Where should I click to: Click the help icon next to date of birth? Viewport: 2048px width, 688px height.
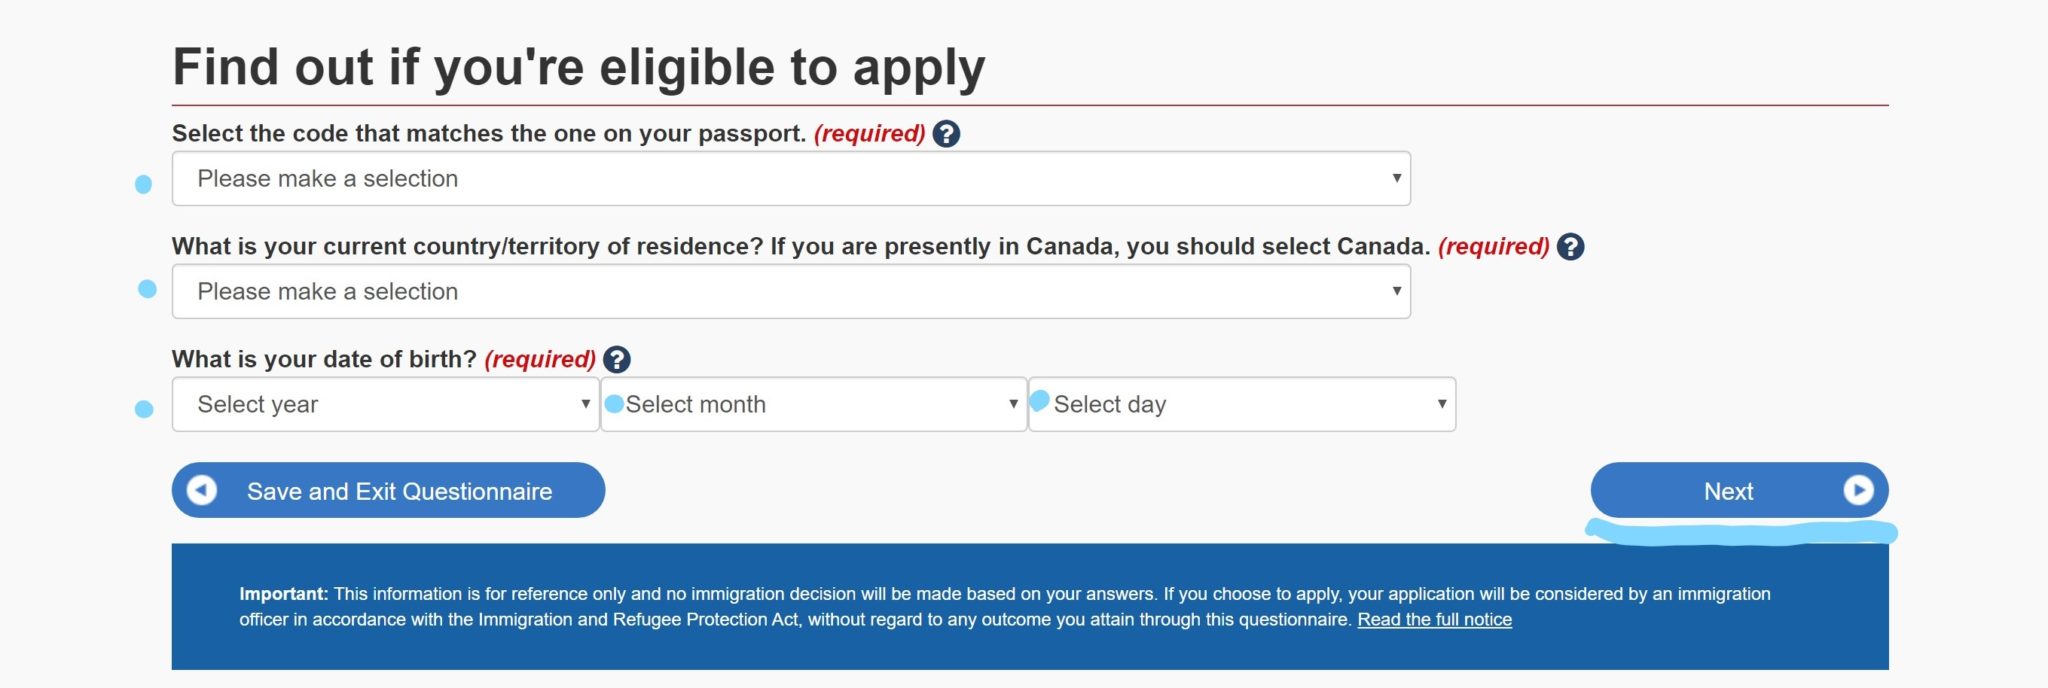617,360
